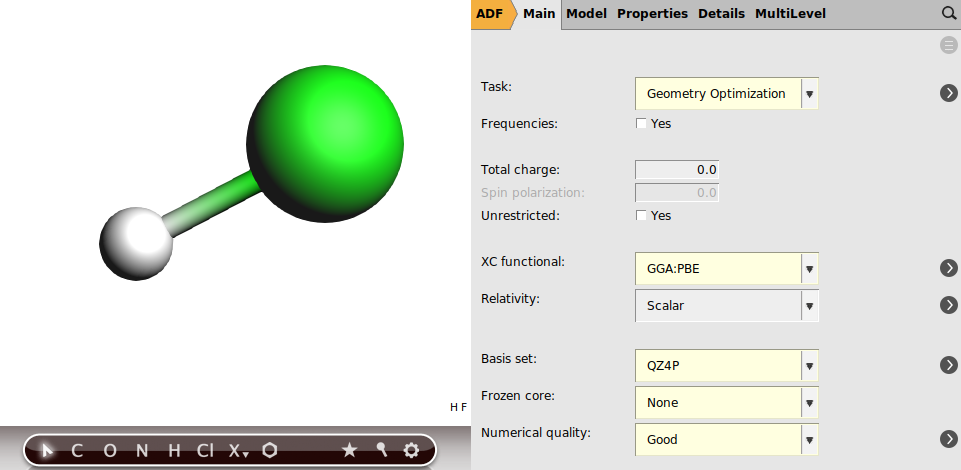Open Relativity details arrow button

point(949,305)
